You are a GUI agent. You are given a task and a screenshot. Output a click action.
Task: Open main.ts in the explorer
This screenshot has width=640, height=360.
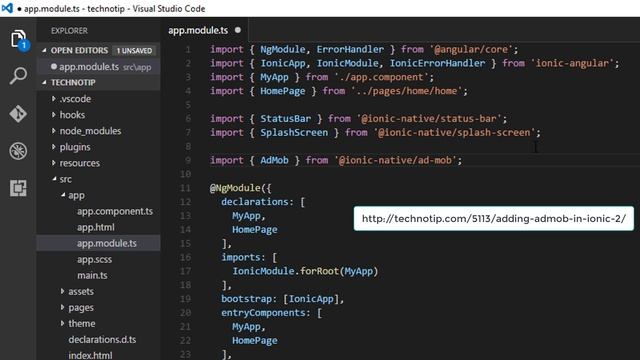point(92,275)
